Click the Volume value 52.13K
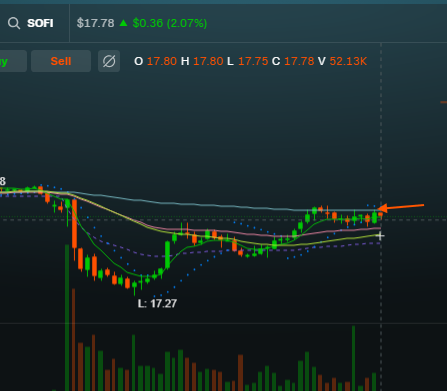Screen dimensions: 447x391 point(348,61)
